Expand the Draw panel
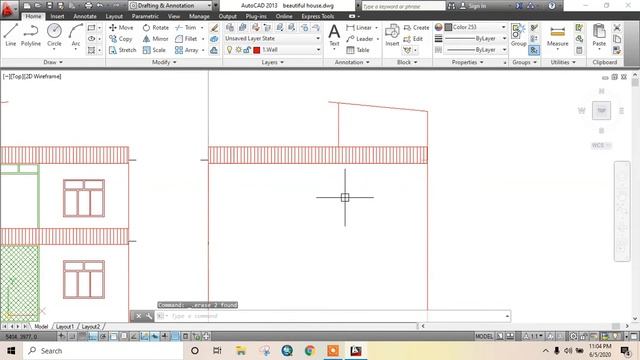This screenshot has height=360, width=640. (x=53, y=62)
